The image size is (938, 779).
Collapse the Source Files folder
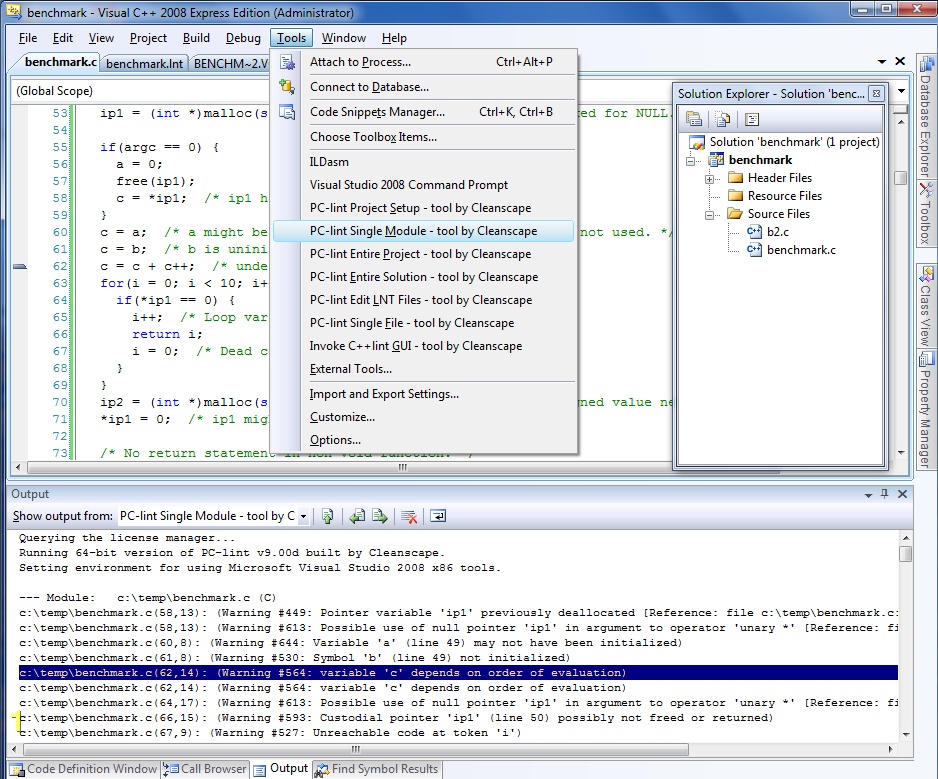(709, 214)
